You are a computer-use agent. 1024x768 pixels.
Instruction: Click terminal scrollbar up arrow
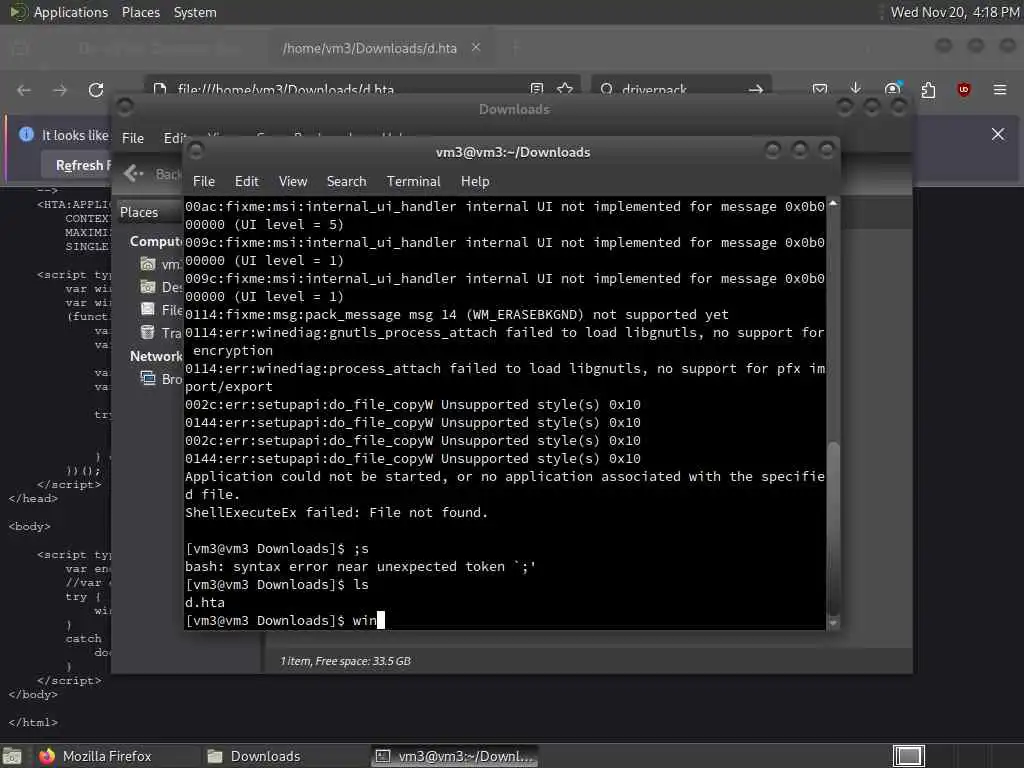coord(833,204)
